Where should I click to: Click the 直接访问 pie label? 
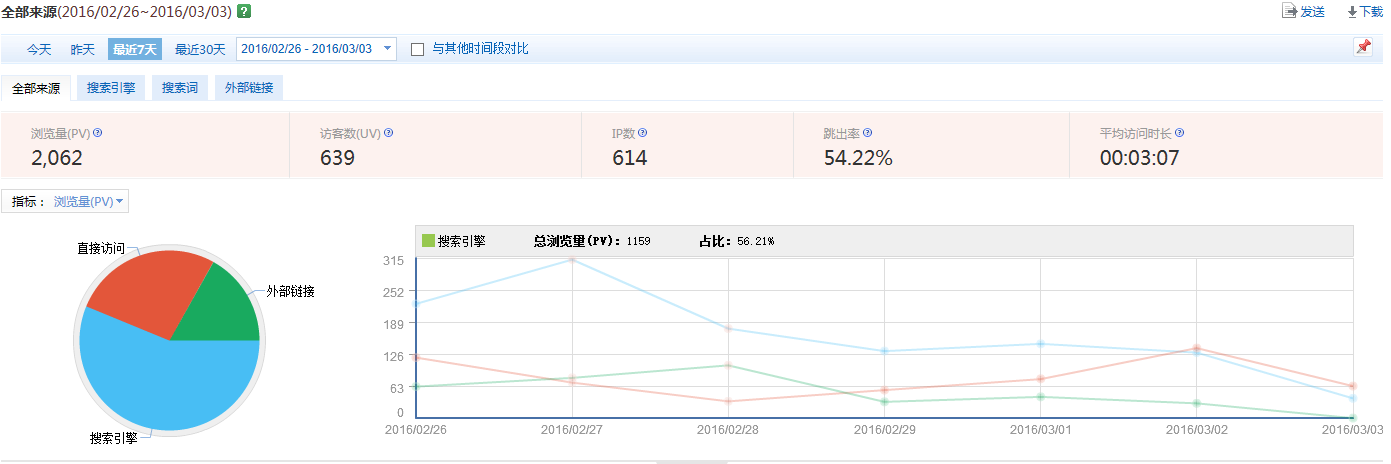coord(101,247)
